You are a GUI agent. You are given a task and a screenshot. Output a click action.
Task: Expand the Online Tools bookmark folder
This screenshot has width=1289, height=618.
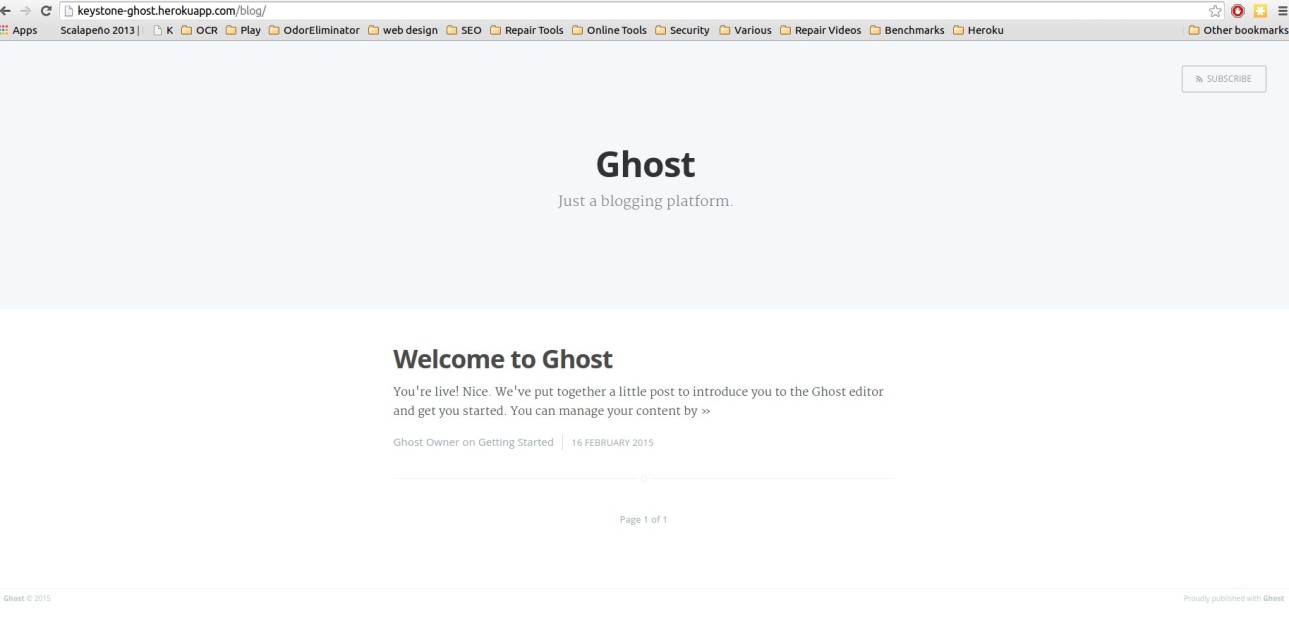[610, 30]
